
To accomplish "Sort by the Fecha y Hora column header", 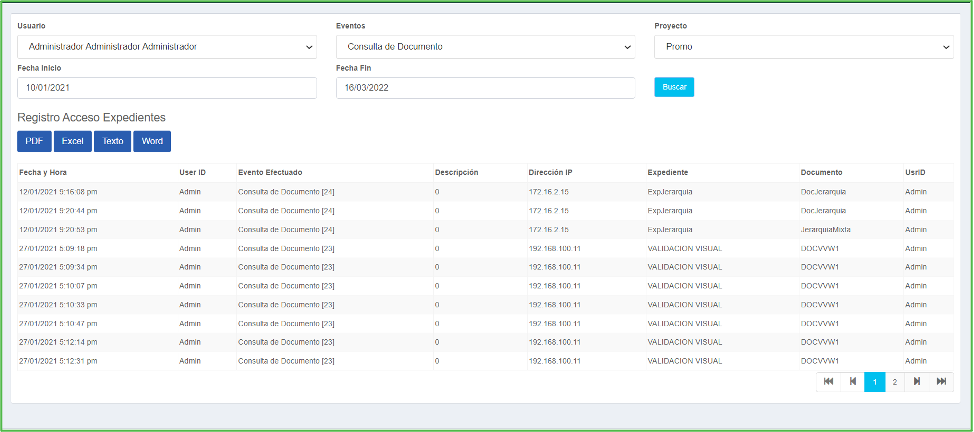I will pos(44,173).
